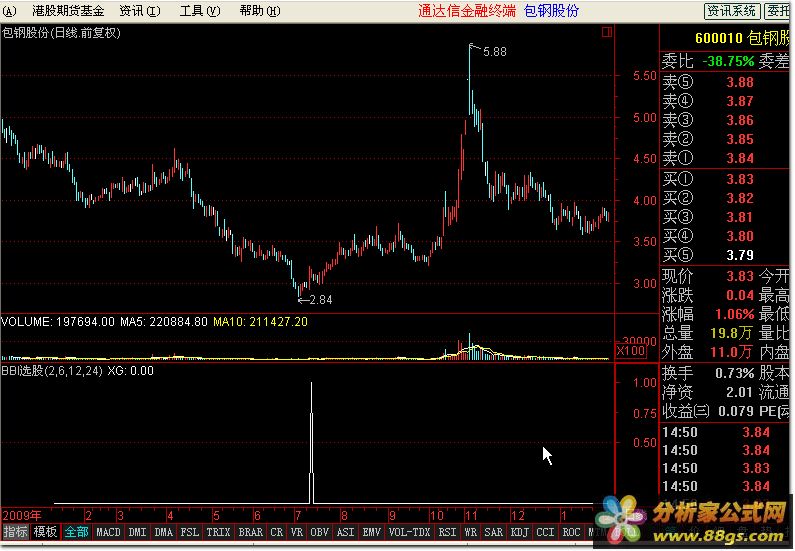Viewport: 795px width, 551px height.
Task: Click the 2009年 label on the time axis
Action: 22,516
